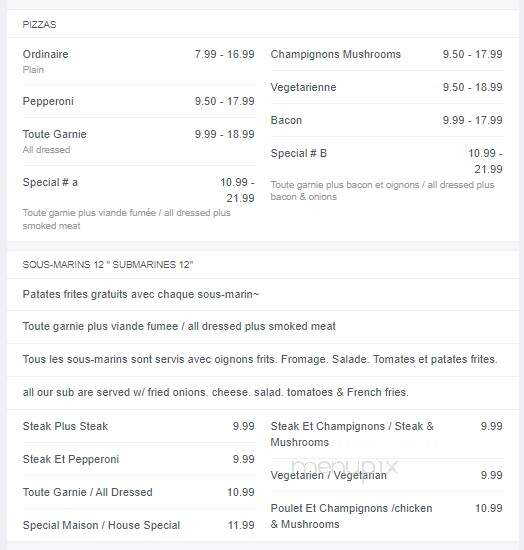
Task: Click the 7.99 - 16.99 Ordinaire price
Action: point(224,54)
